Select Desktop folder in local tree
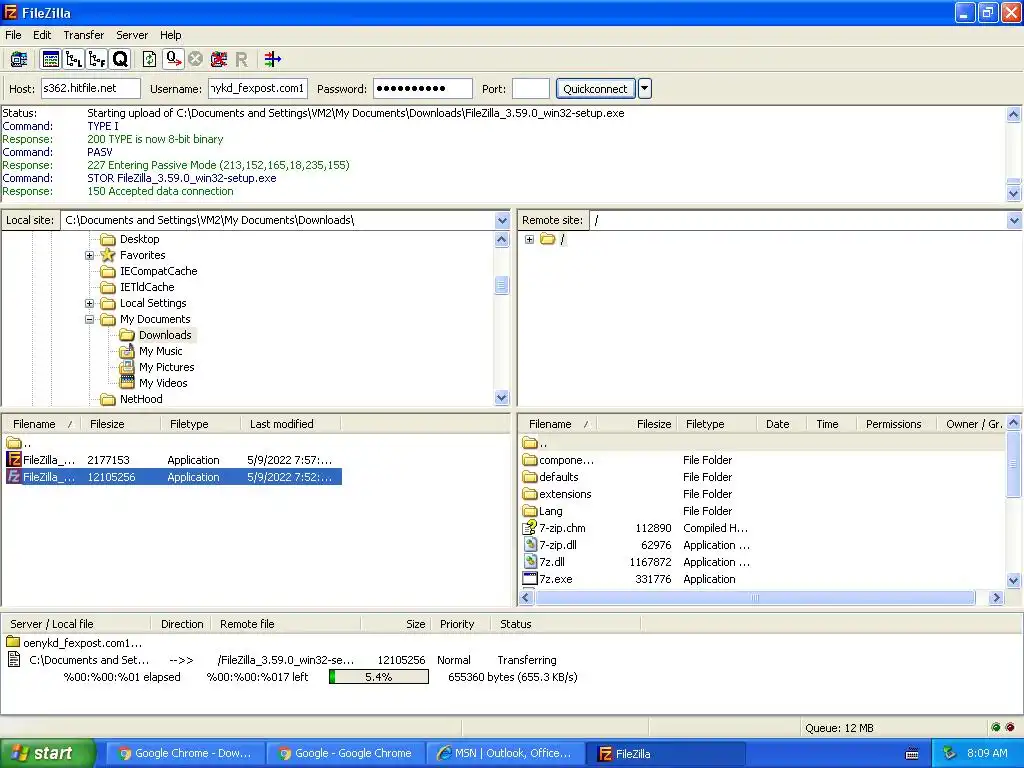 (x=139, y=239)
